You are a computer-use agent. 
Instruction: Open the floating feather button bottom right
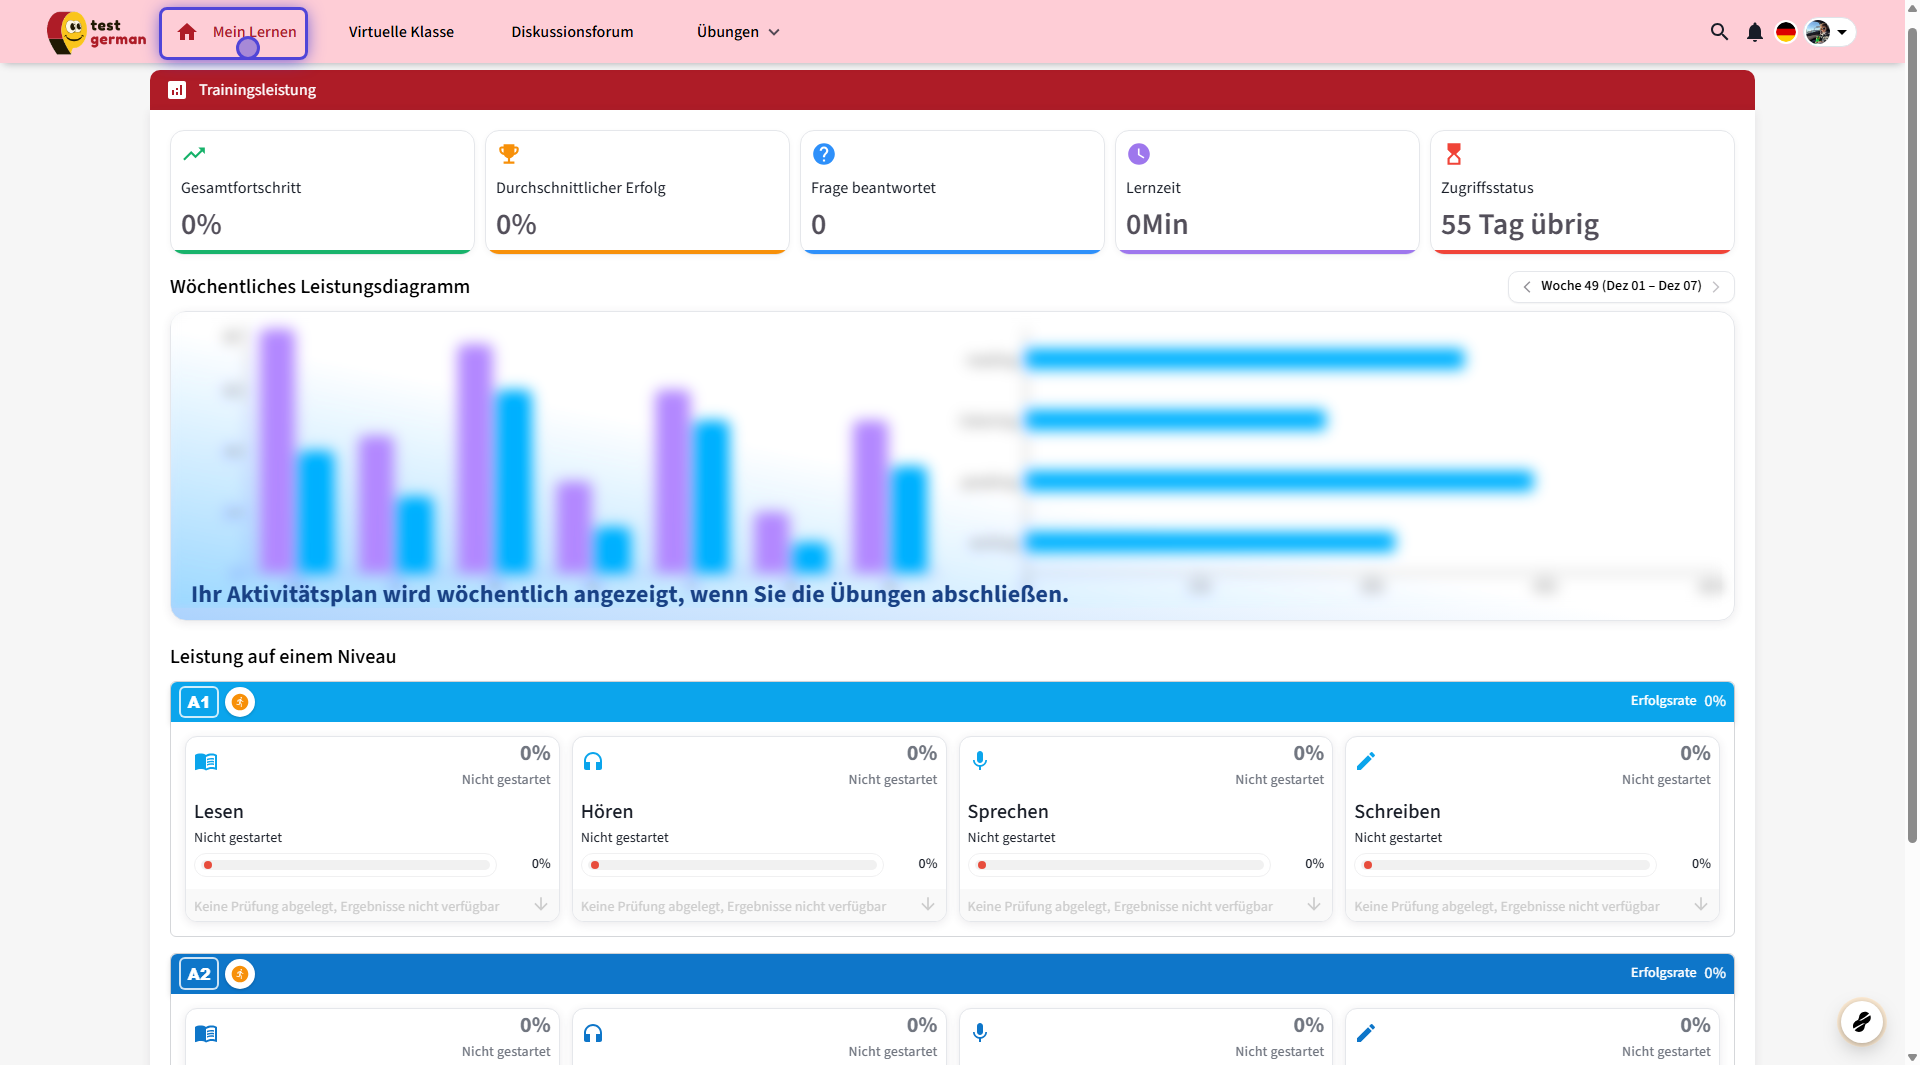1861,1021
